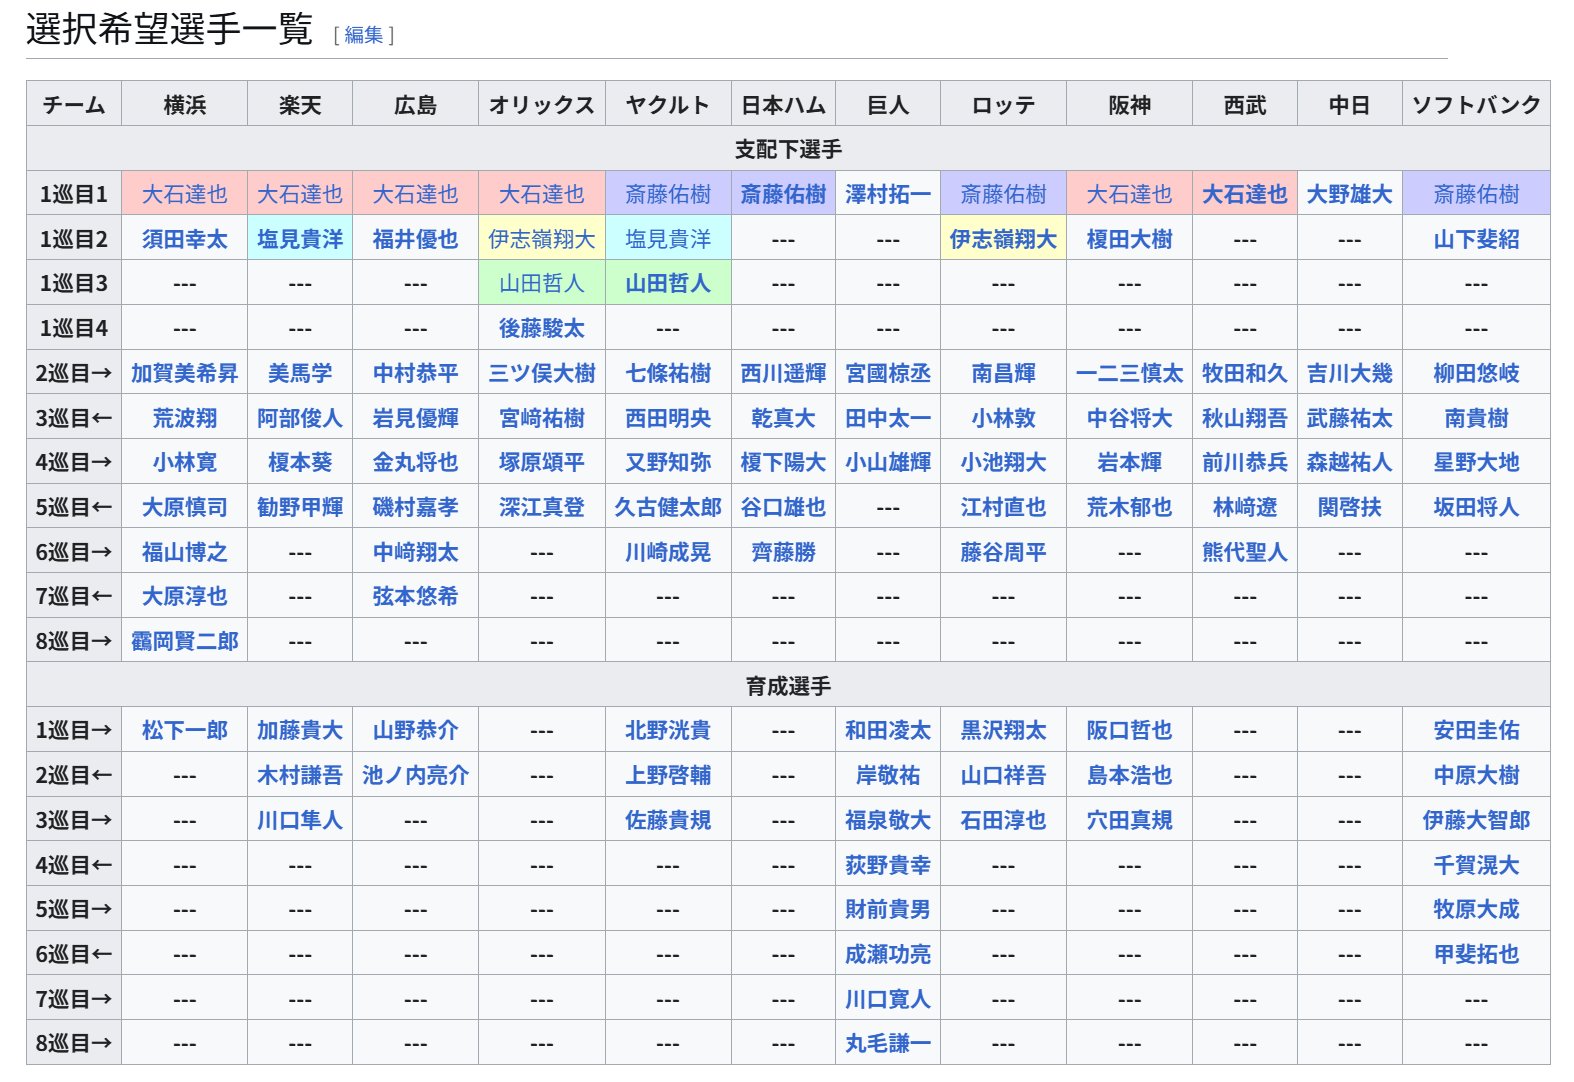Open 山田哲人 in the ヤクルト column

(667, 283)
